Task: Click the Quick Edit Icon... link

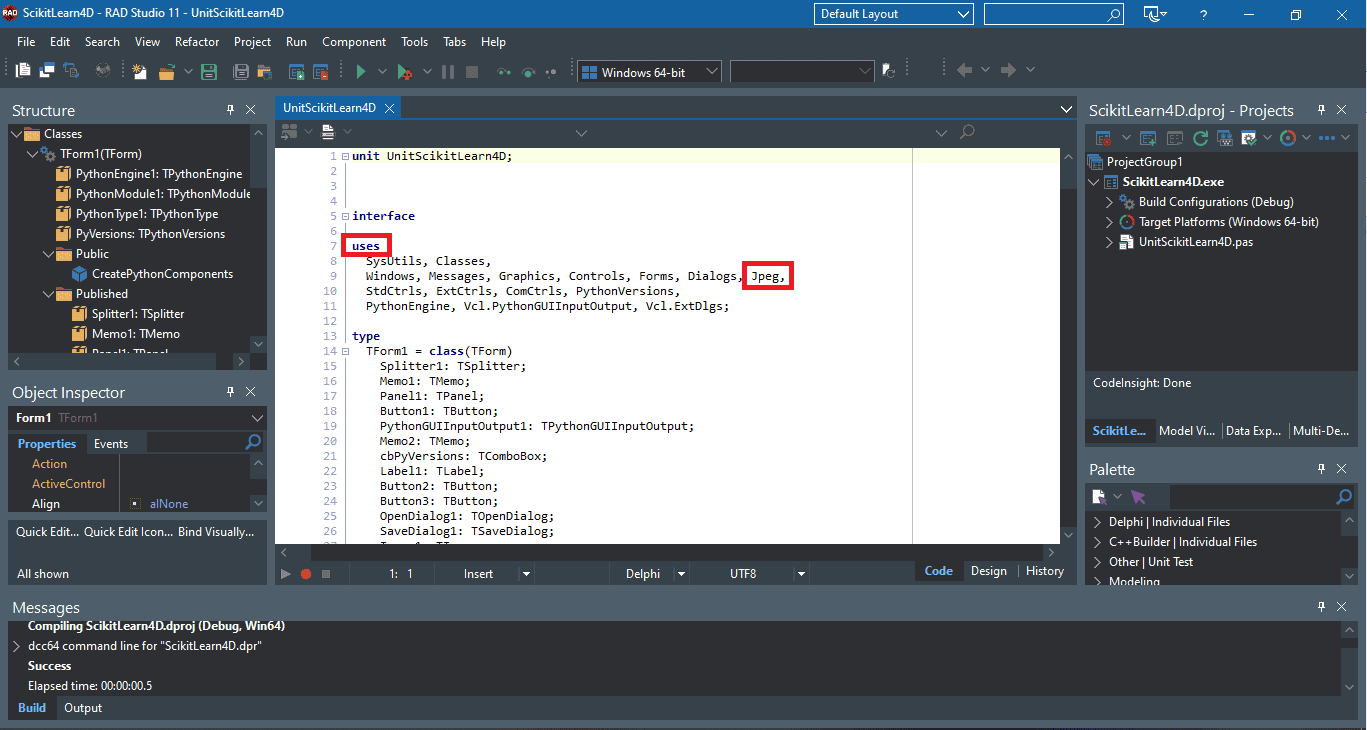Action: tap(128, 532)
